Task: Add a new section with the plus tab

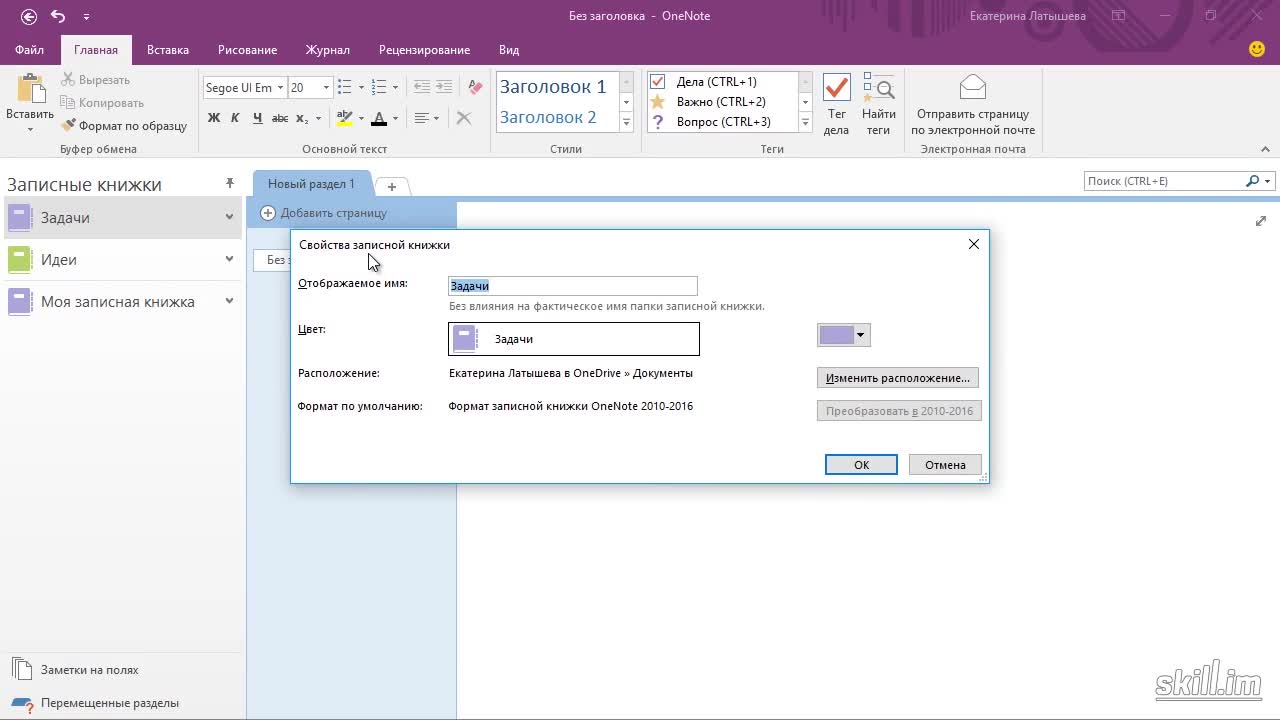Action: (x=392, y=187)
